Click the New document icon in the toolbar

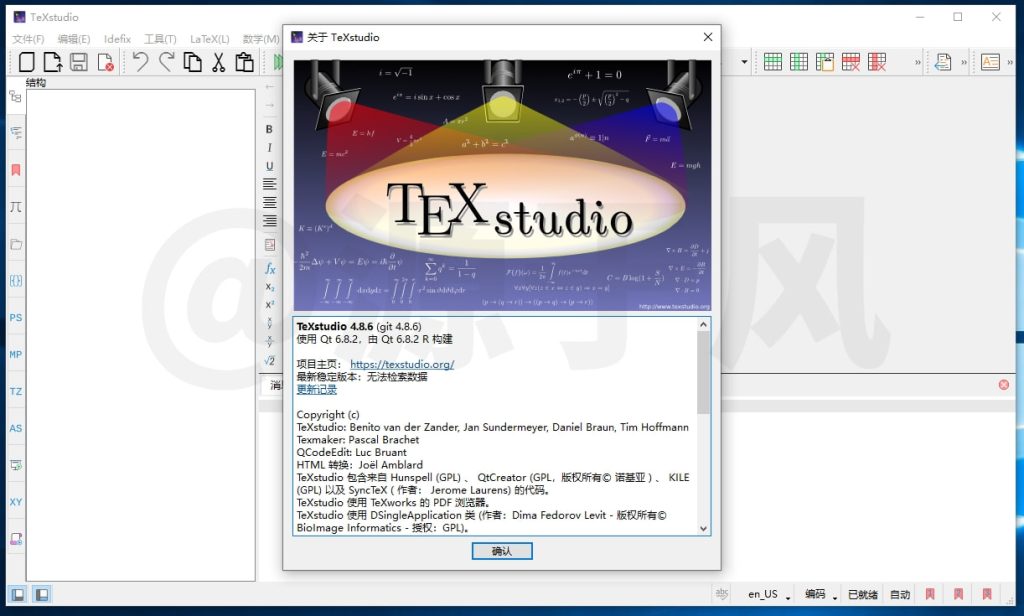point(27,62)
